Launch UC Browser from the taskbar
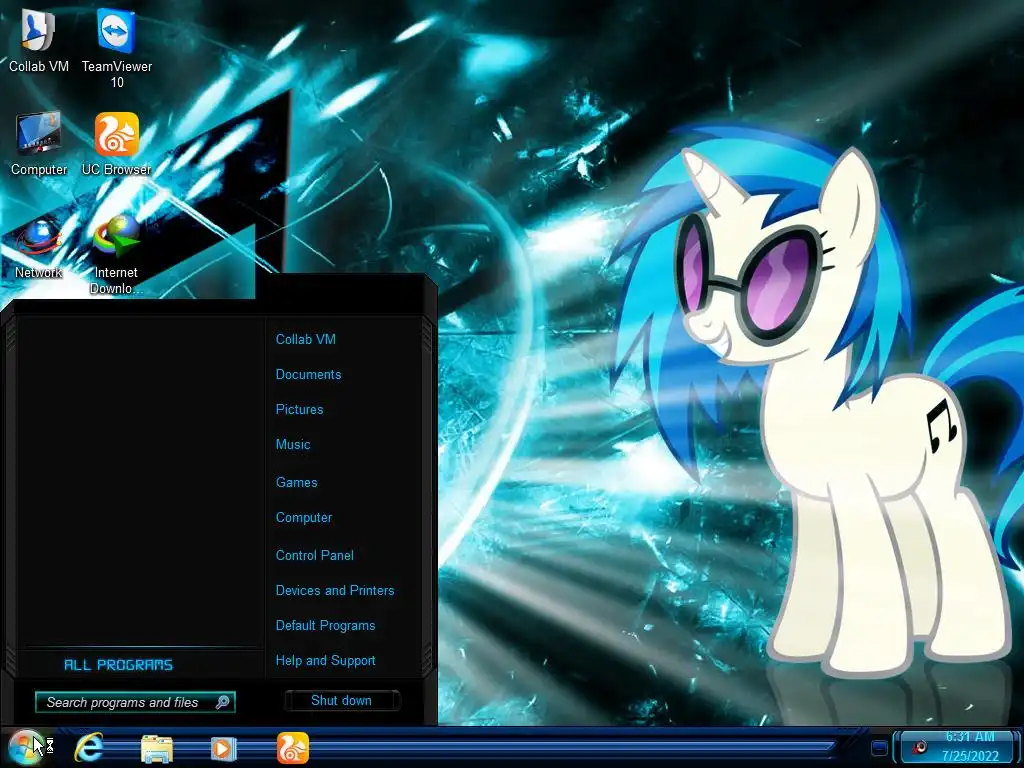The height and width of the screenshot is (768, 1024). click(x=293, y=748)
